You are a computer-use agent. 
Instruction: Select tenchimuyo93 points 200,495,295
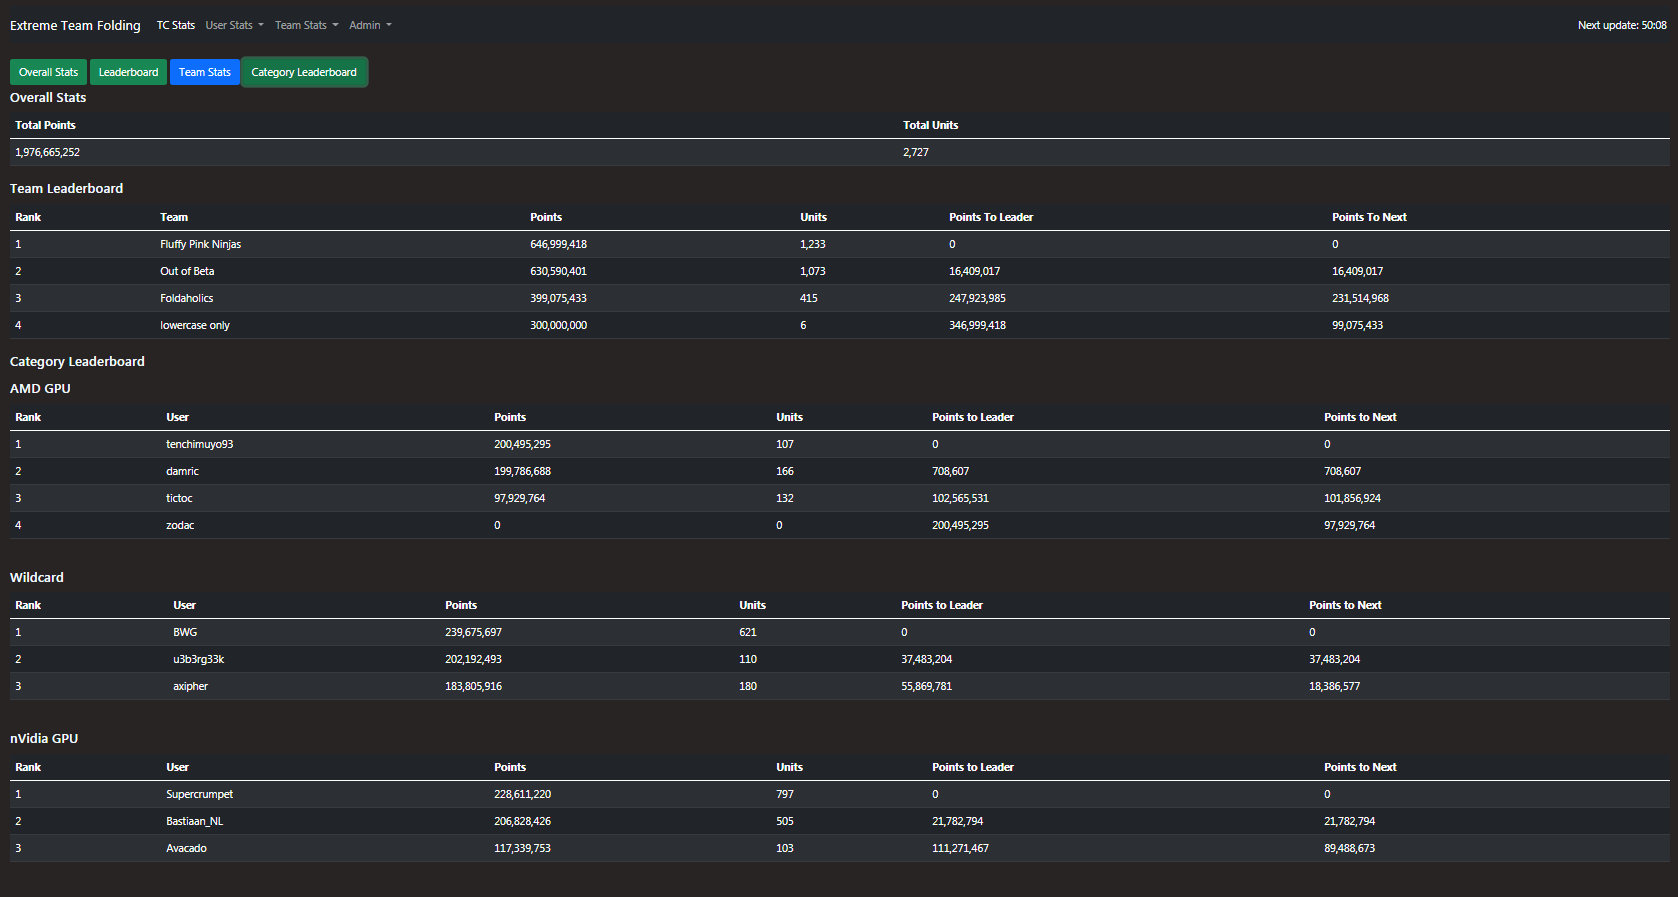click(522, 444)
